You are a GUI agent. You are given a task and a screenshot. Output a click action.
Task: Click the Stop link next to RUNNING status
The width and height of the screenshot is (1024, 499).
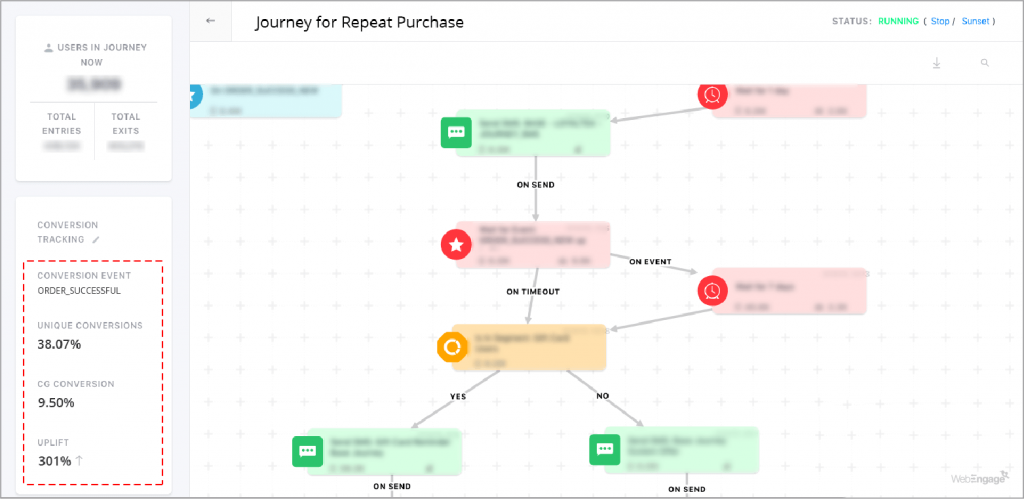[x=939, y=21]
